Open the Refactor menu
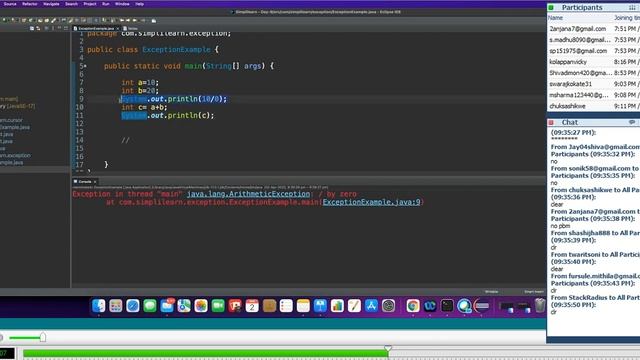The width and height of the screenshot is (640, 360). click(29, 4)
